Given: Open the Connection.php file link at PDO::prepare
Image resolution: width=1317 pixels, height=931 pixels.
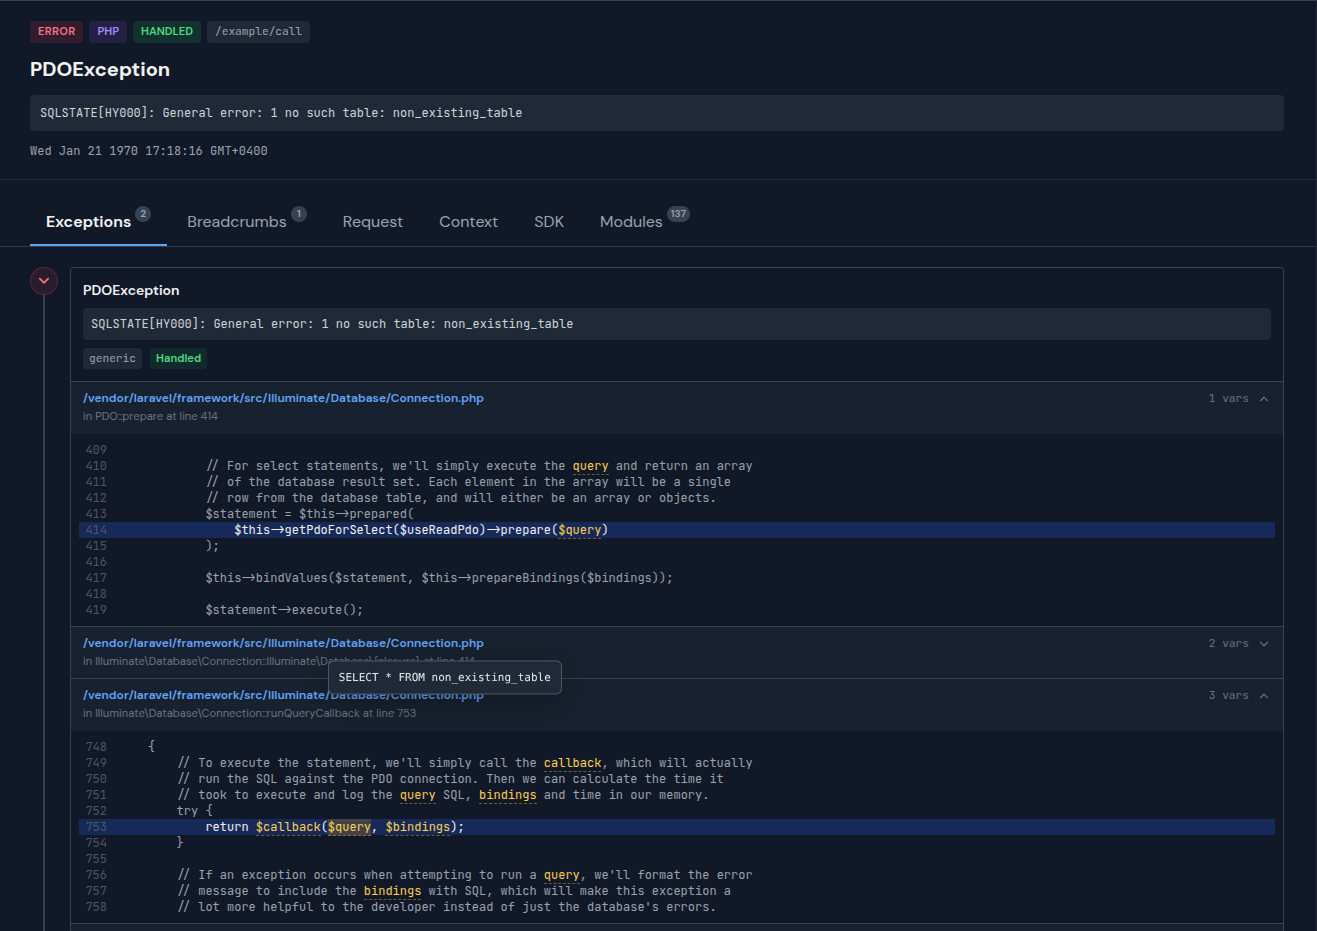Looking at the screenshot, I should 283,397.
